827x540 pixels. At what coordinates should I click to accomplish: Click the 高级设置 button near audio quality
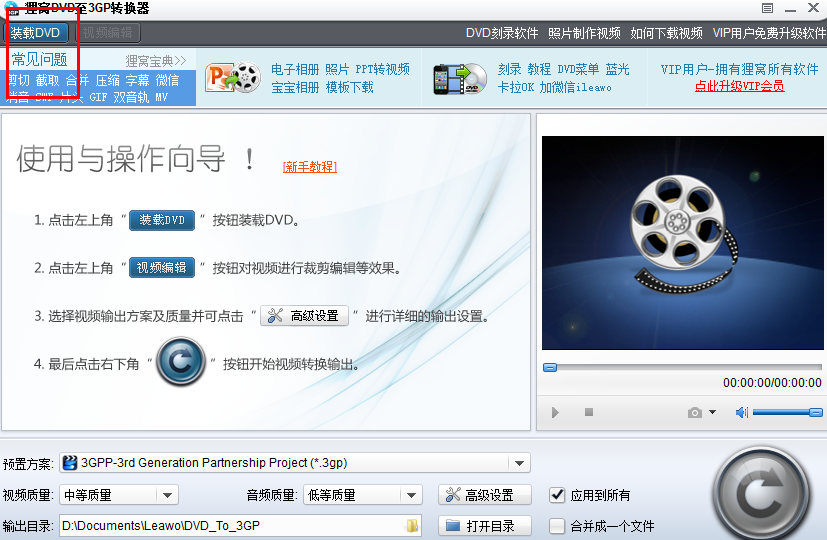tap(485, 495)
